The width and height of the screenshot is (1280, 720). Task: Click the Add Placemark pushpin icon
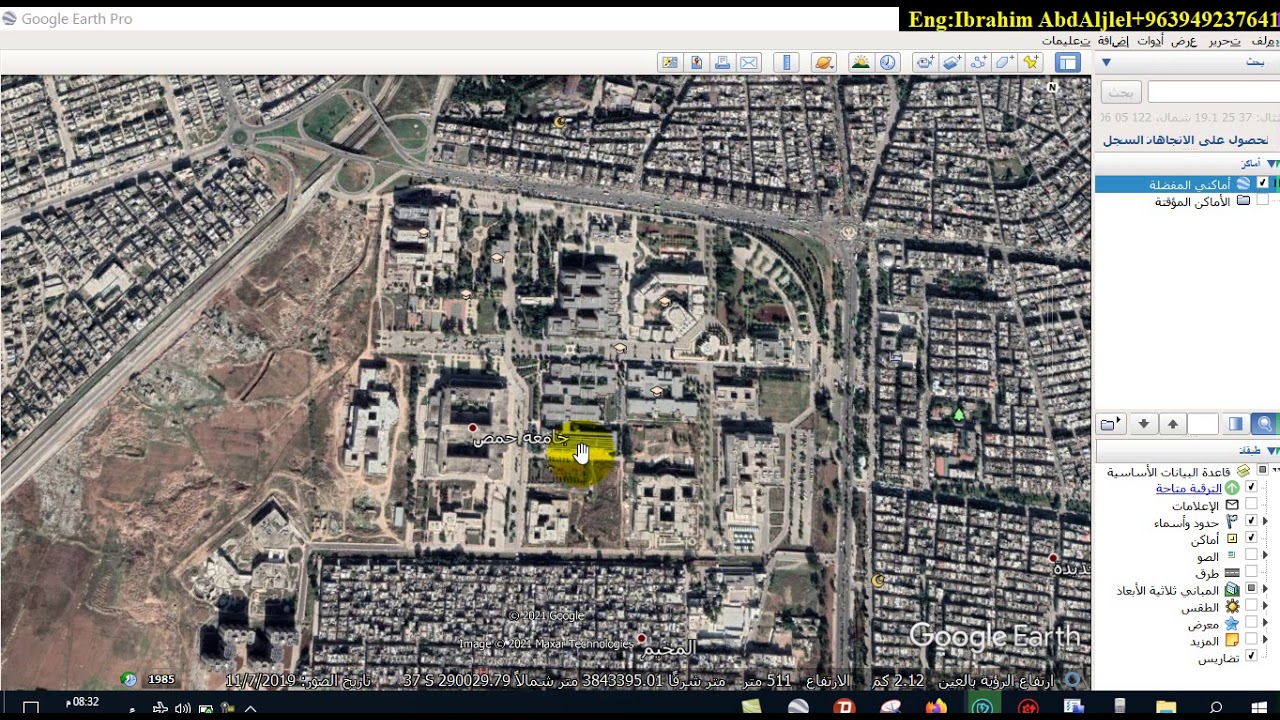coord(1032,62)
